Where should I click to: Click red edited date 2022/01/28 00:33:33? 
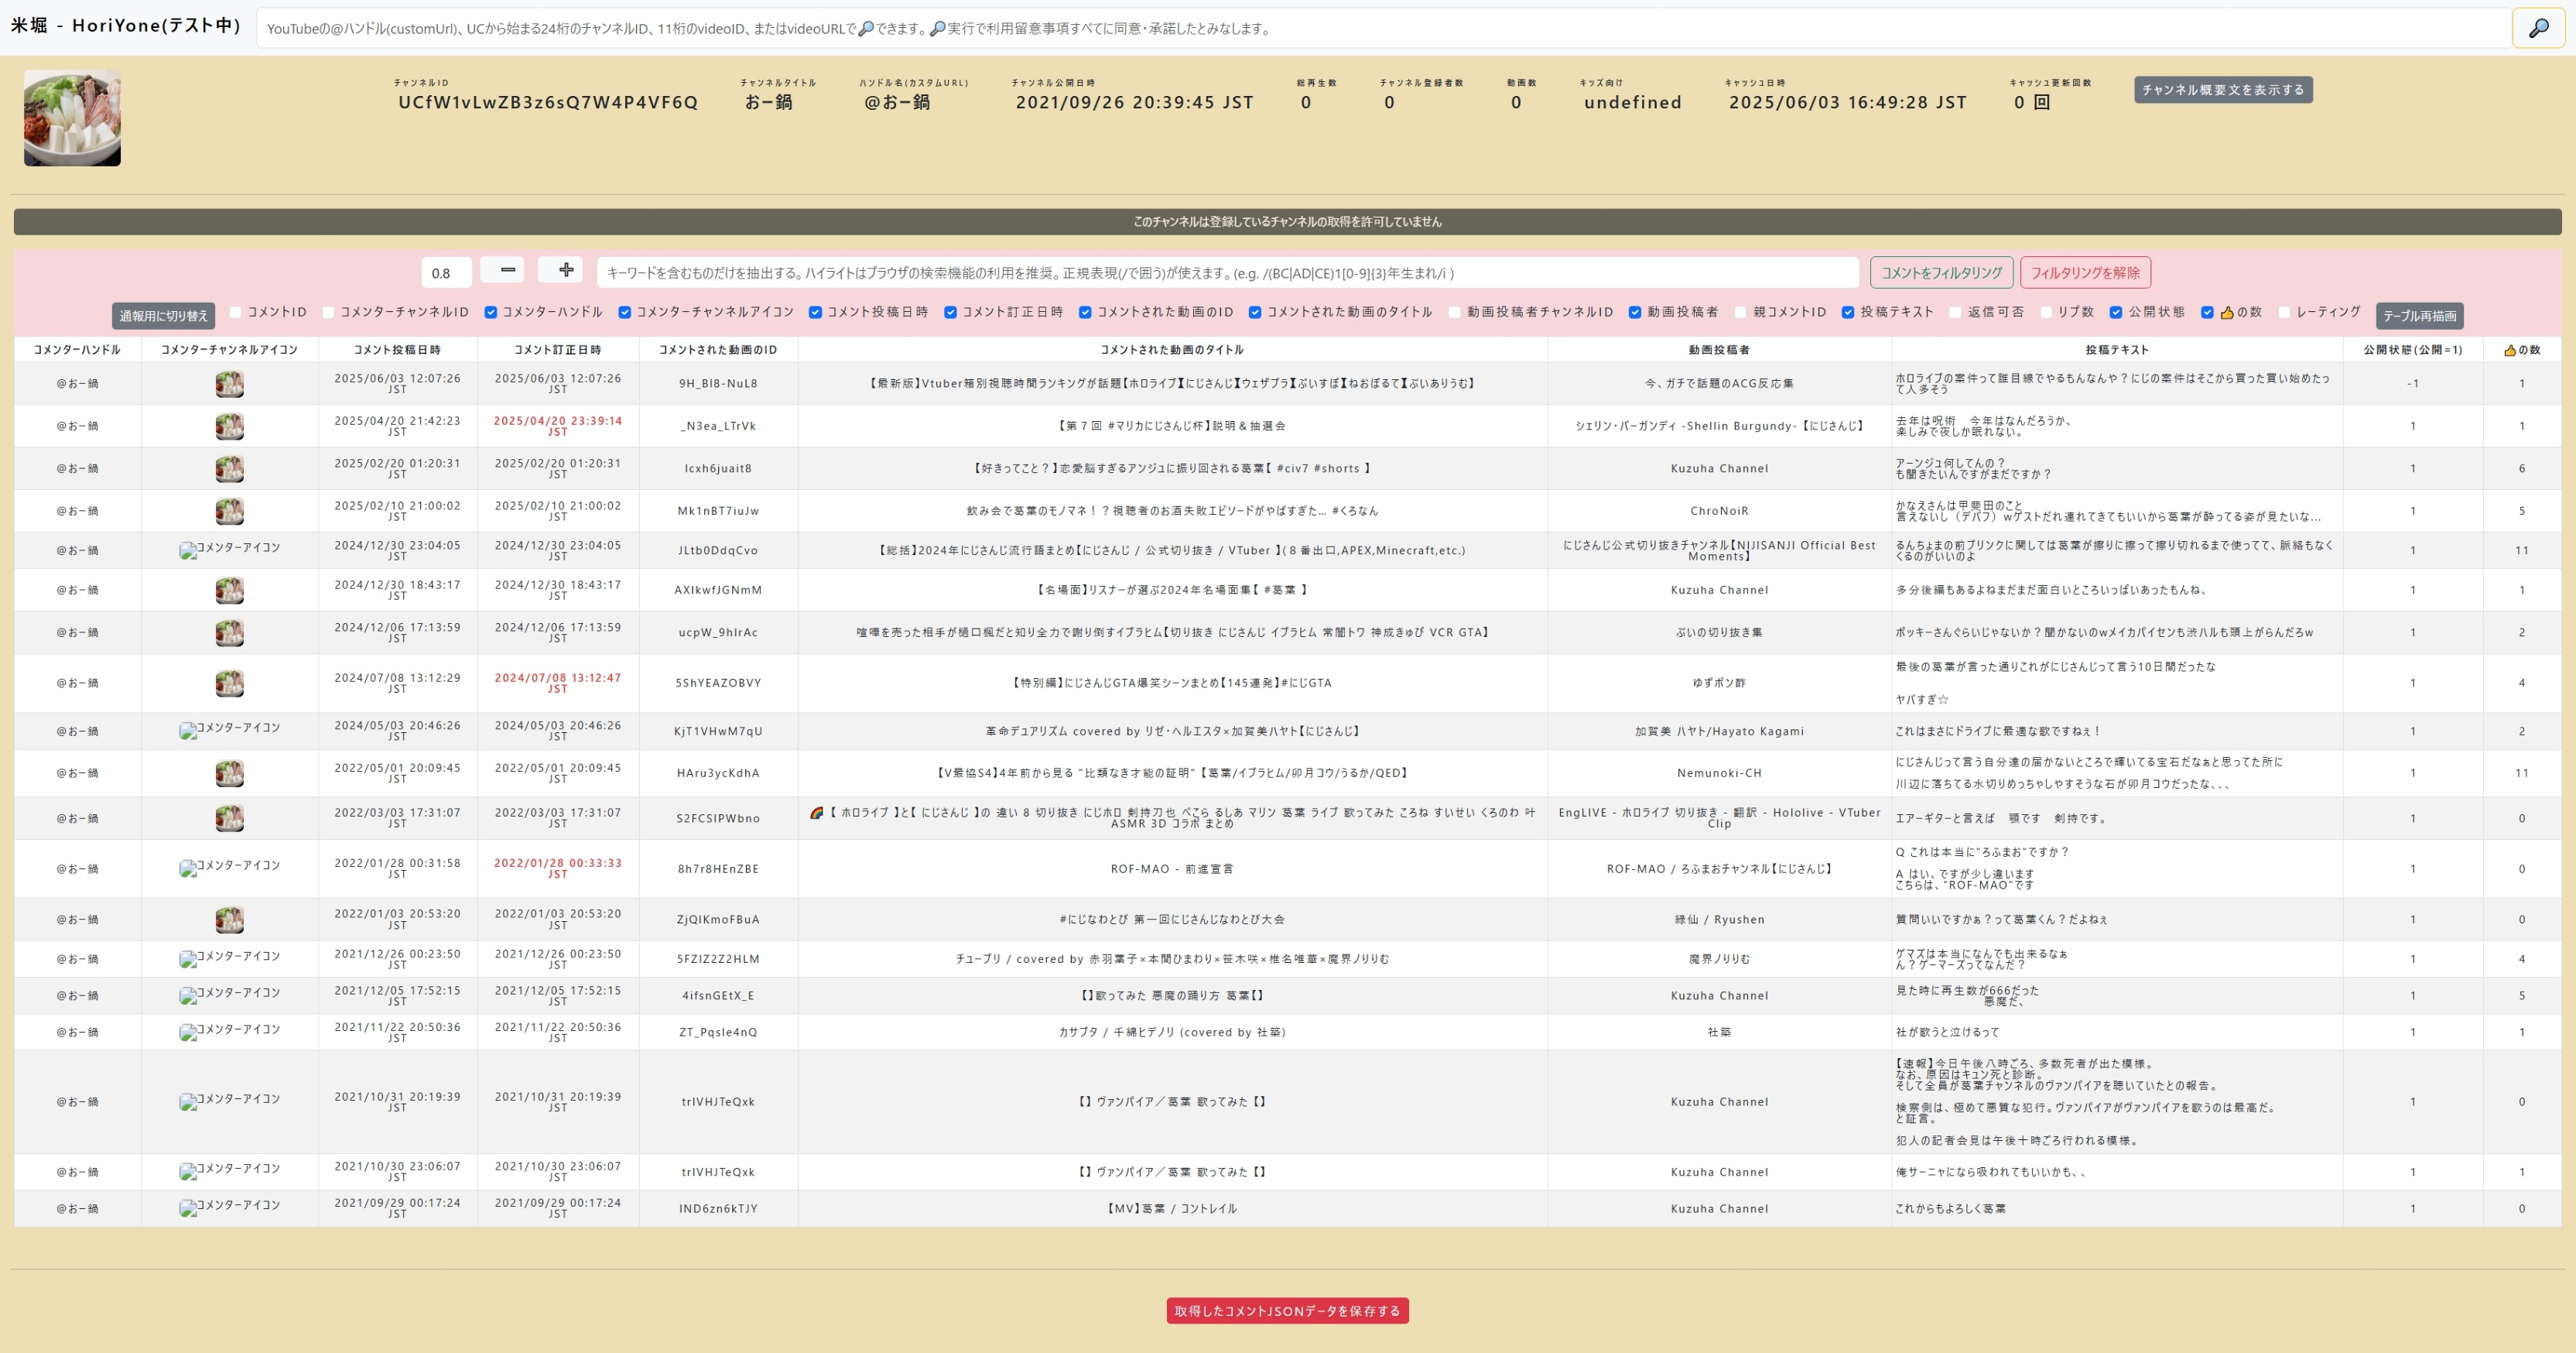coord(558,868)
